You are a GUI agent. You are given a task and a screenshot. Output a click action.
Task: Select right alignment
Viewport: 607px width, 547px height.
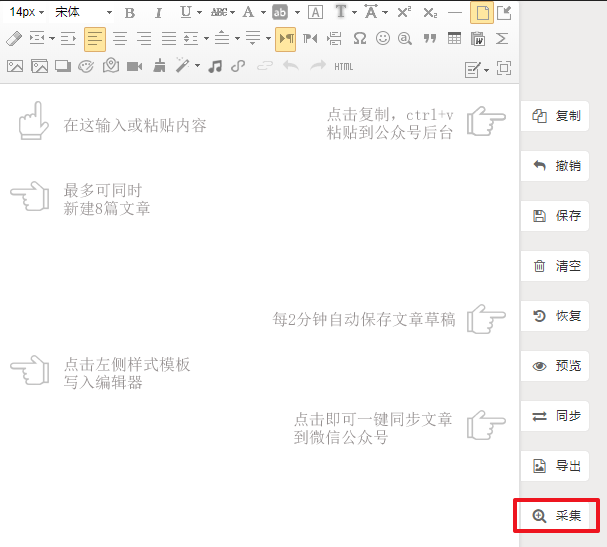click(144, 39)
